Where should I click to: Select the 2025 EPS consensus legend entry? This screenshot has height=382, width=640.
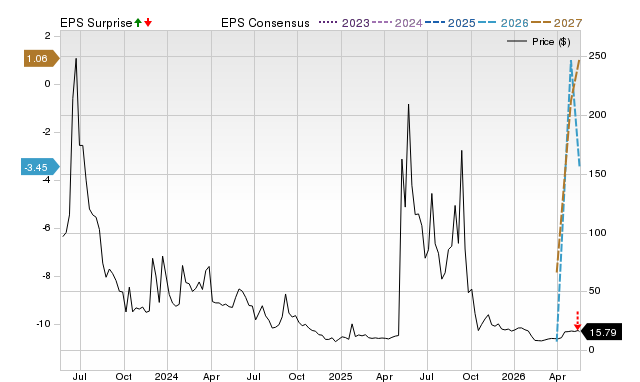pos(450,23)
